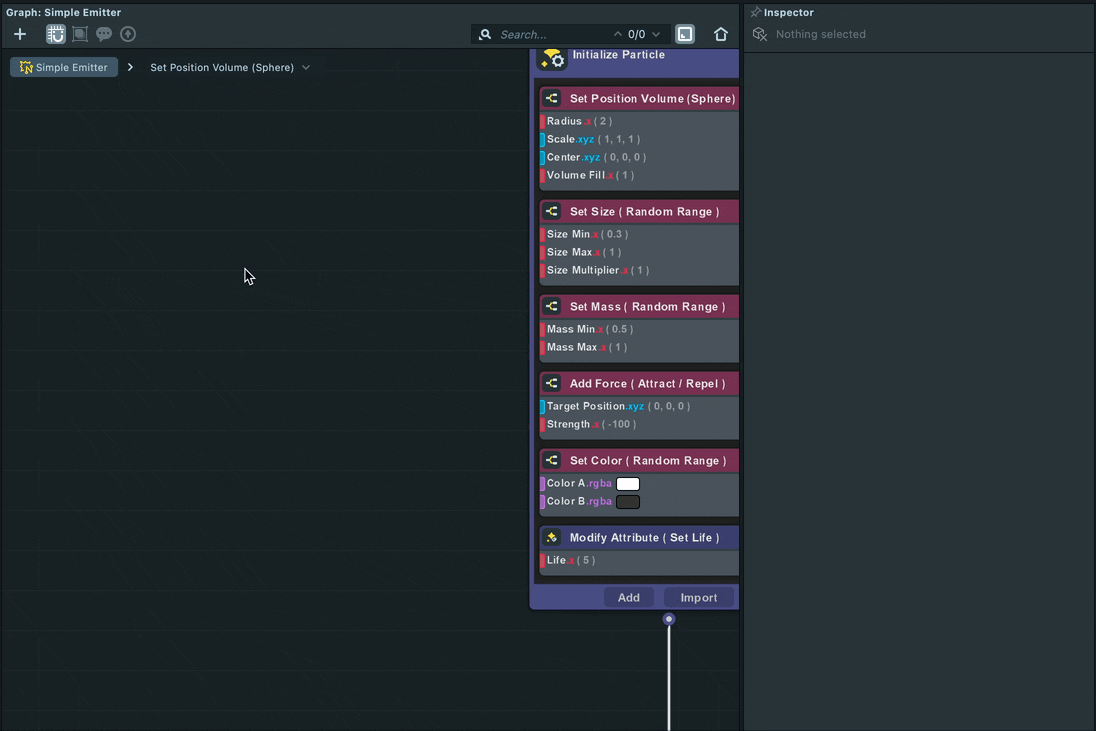
Task: Toggle the minimap panel button beside search
Action: [685, 34]
